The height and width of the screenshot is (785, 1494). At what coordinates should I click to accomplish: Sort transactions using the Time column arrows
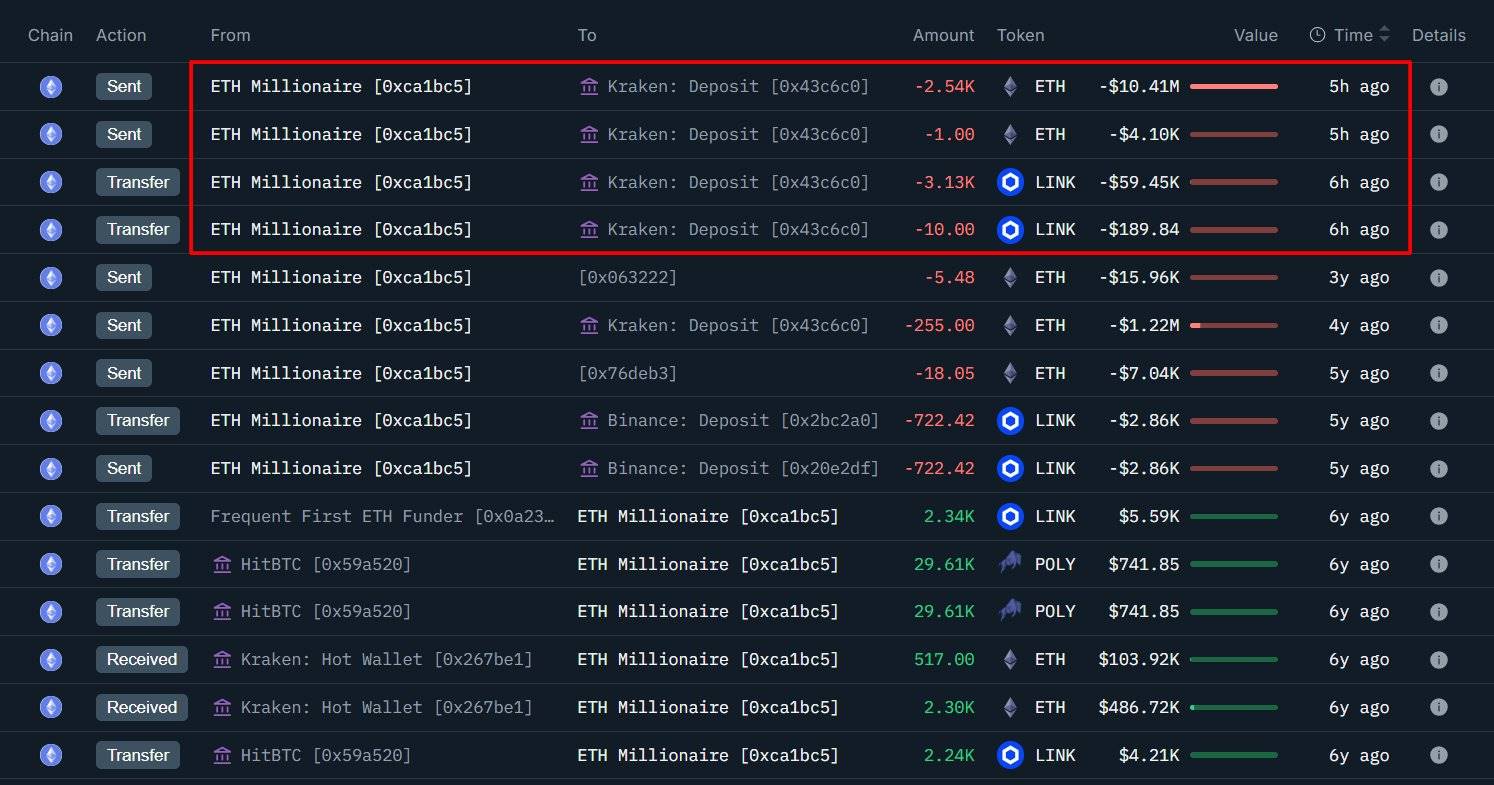click(x=1384, y=35)
